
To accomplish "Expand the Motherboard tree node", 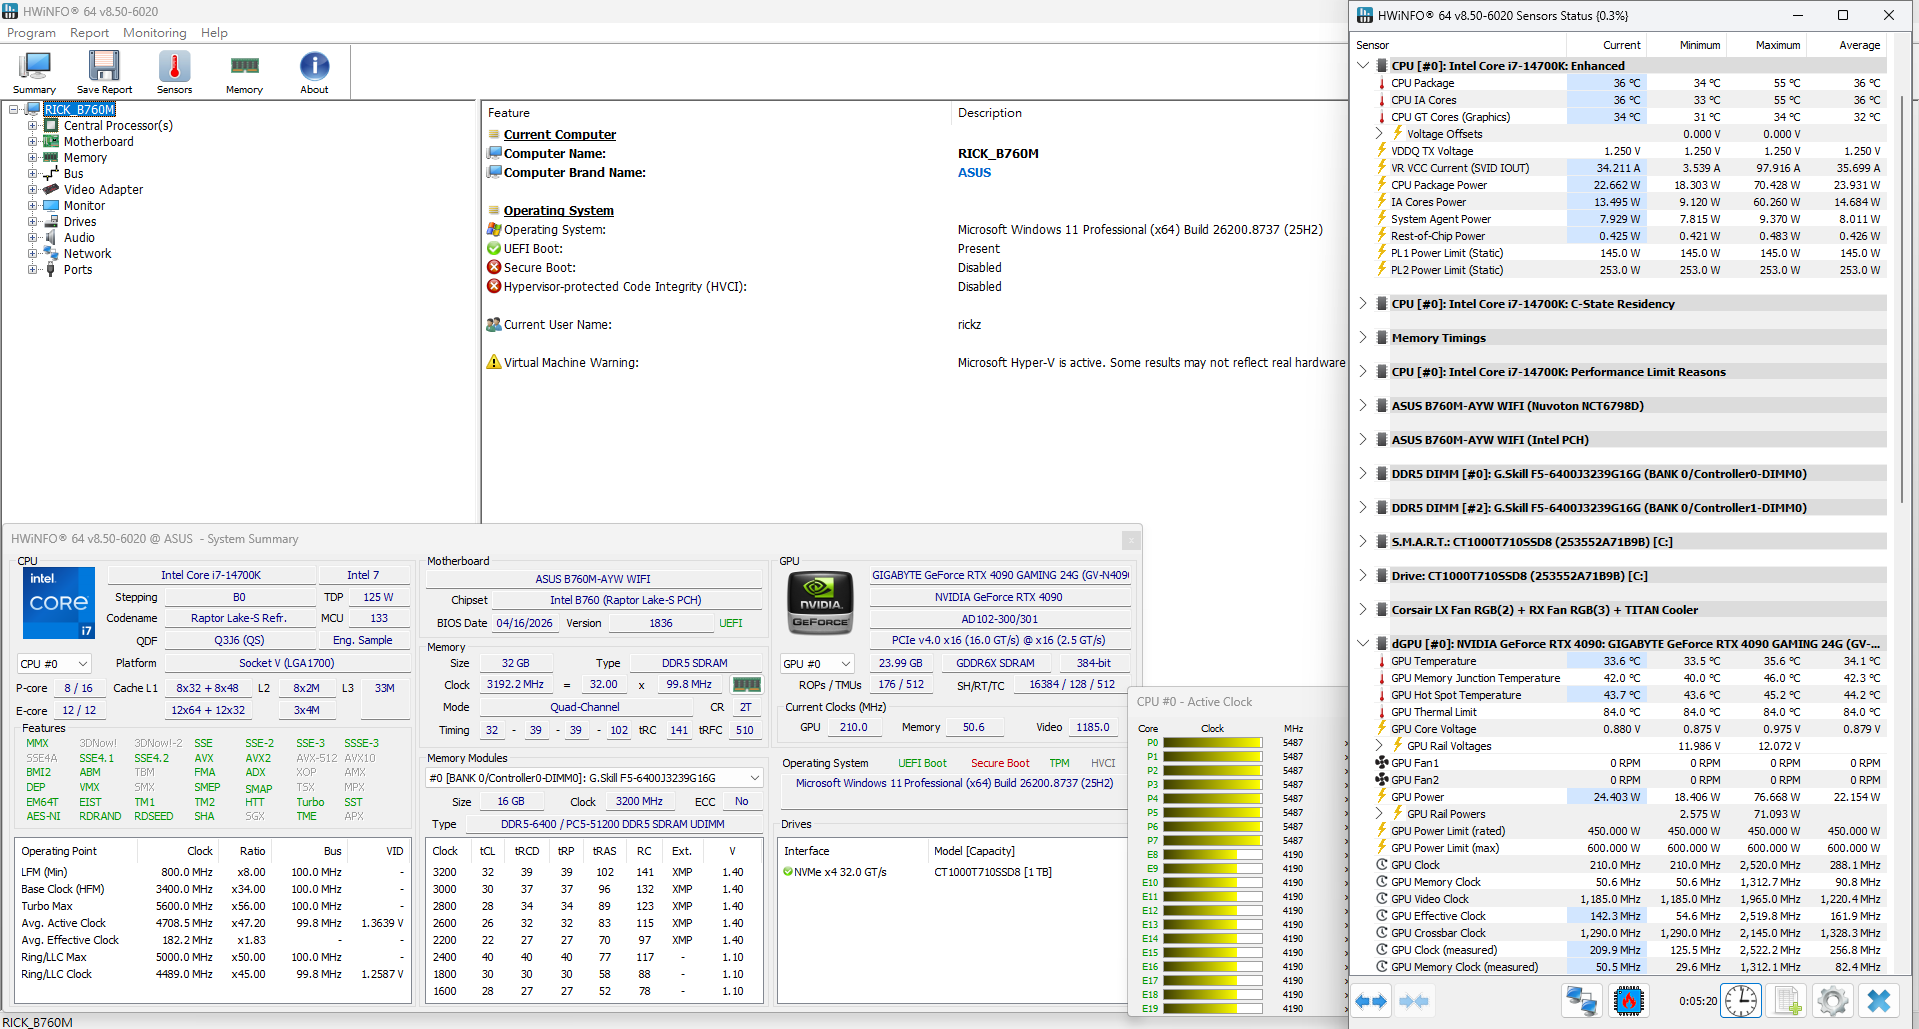I will coord(33,142).
